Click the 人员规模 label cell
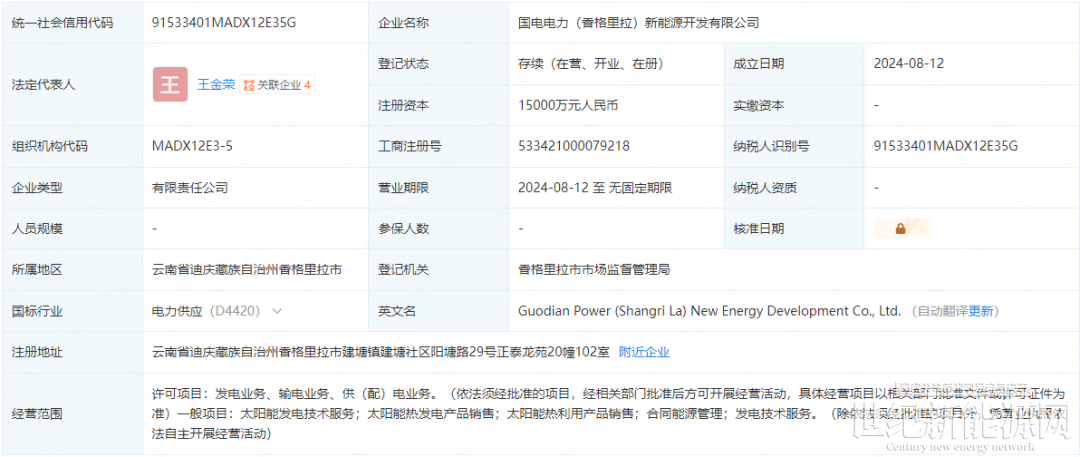The height and width of the screenshot is (457, 1080). (72, 229)
